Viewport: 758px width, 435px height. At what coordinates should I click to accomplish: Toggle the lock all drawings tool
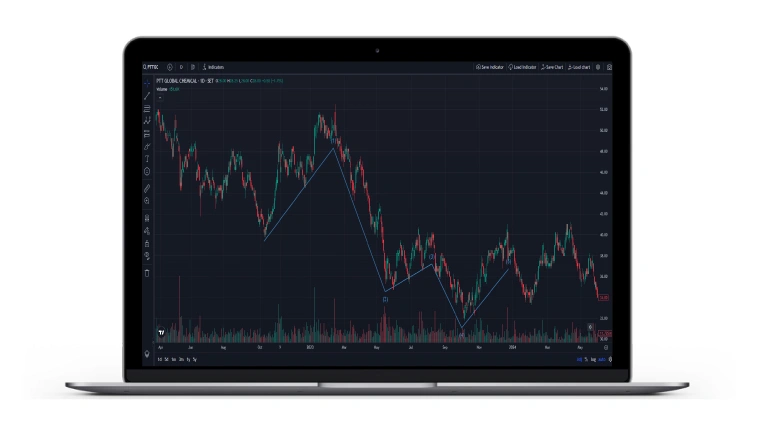[147, 243]
